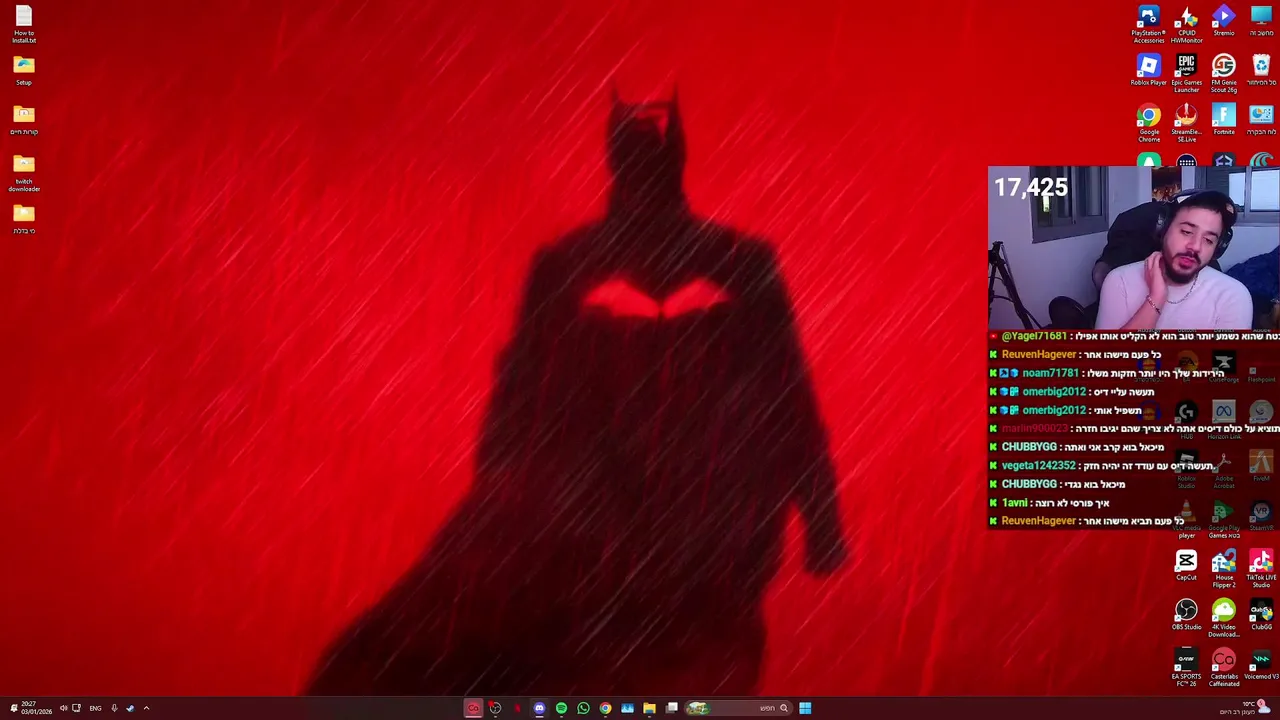Click chat username ReuvenHagever in top message
Screen dimensions: 1280x720
pyautogui.click(x=1038, y=354)
